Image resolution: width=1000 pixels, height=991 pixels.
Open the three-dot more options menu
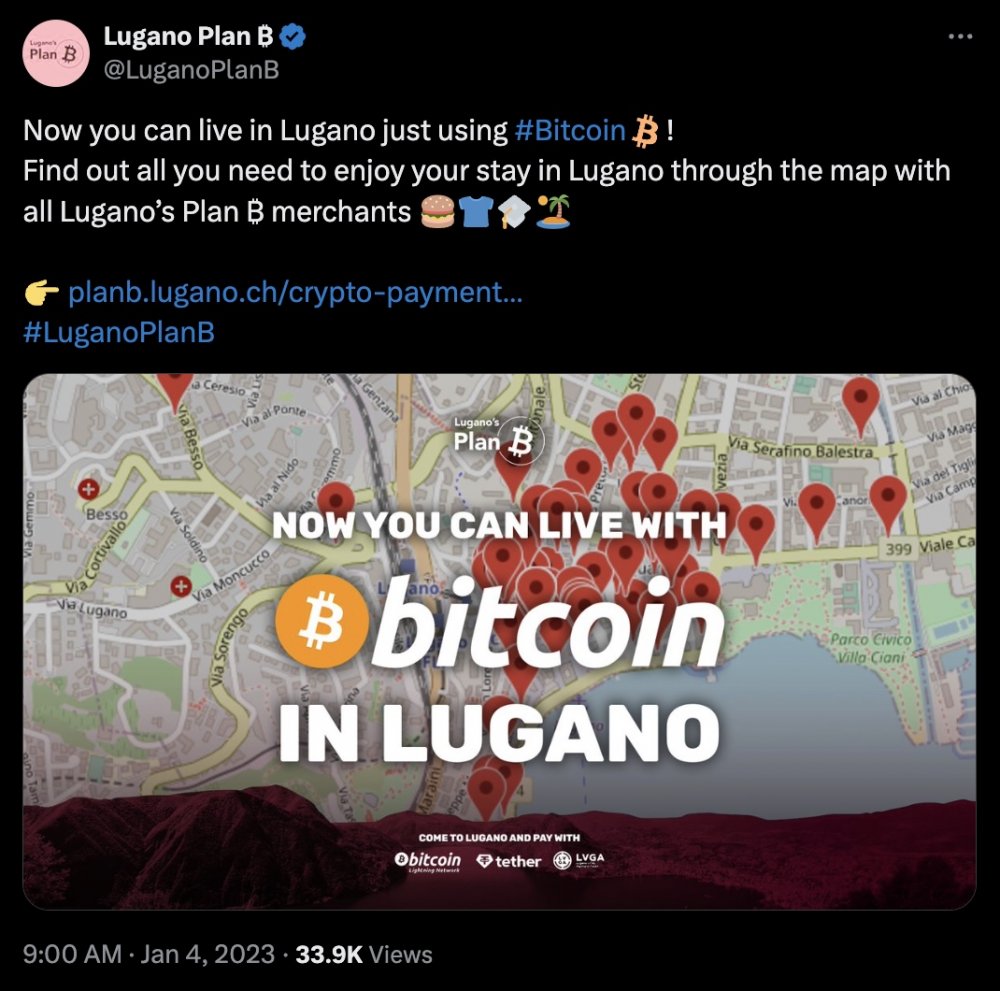pyautogui.click(x=960, y=36)
